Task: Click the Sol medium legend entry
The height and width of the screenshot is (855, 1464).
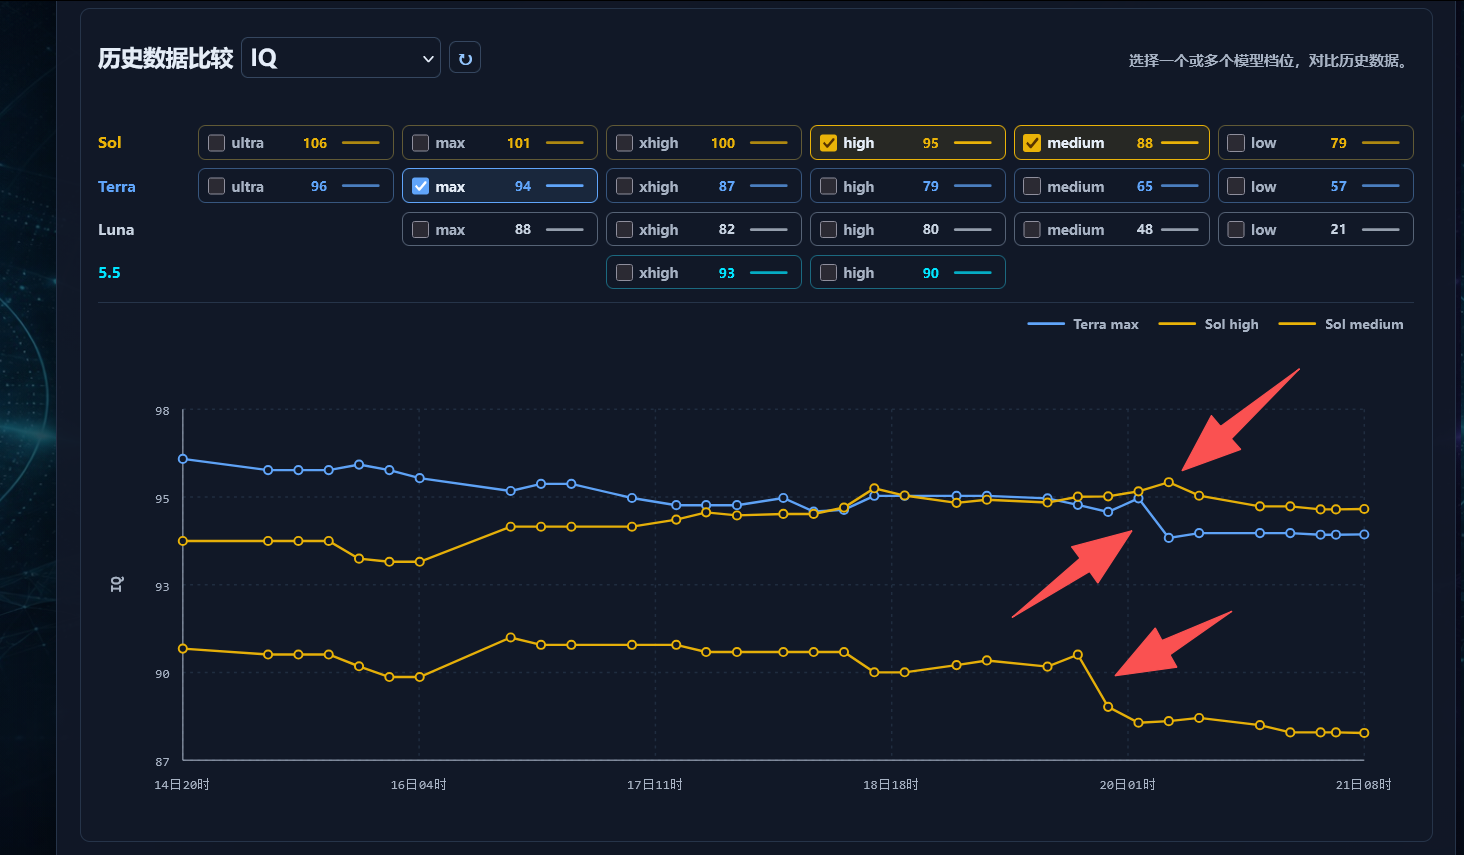Action: coord(1341,324)
